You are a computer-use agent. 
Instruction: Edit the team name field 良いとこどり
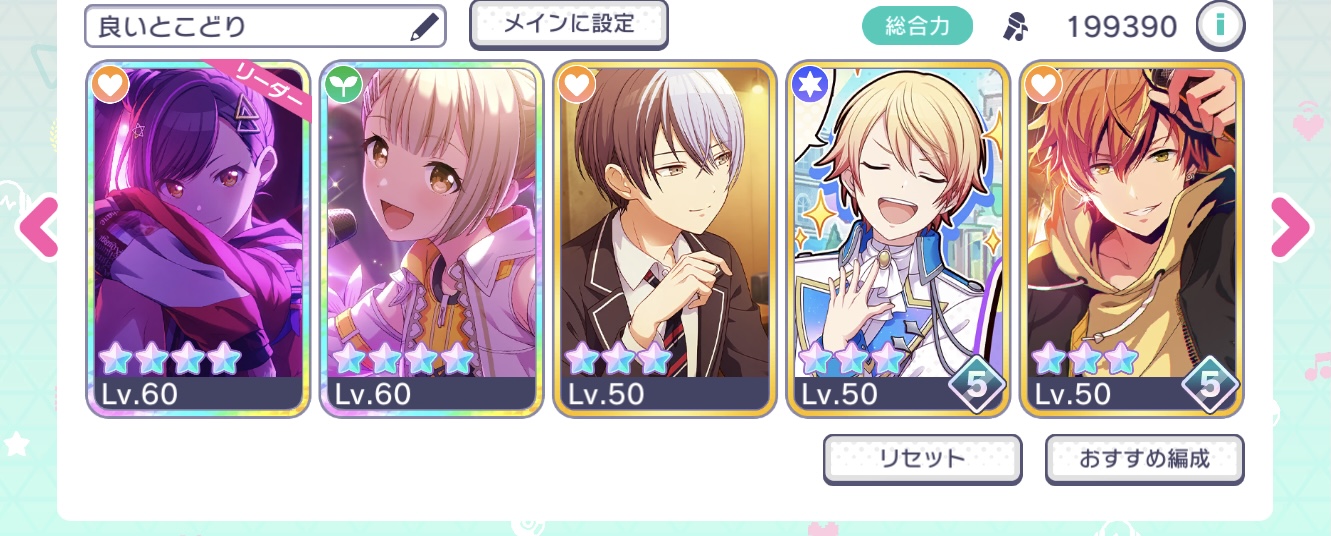click(x=265, y=26)
